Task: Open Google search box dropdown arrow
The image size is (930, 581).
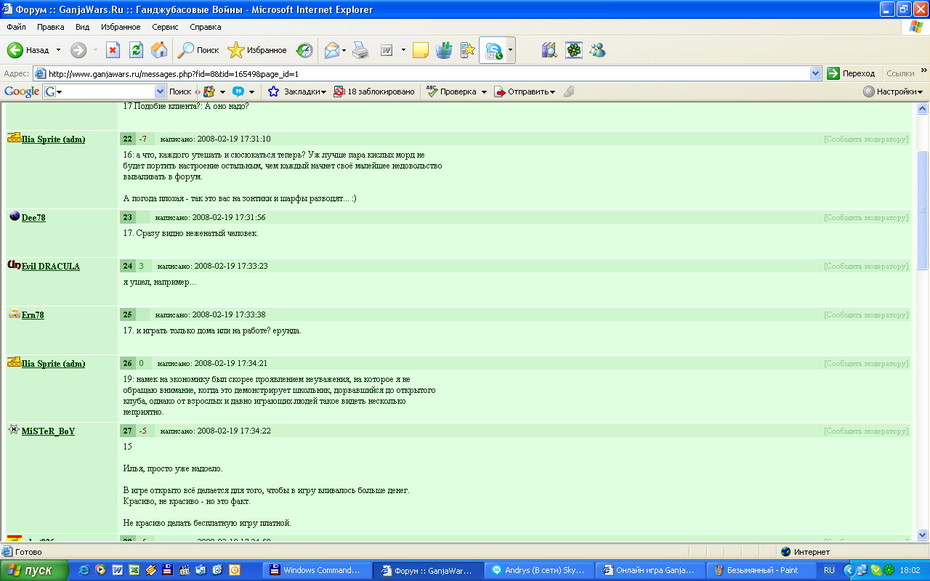Action: [160, 91]
